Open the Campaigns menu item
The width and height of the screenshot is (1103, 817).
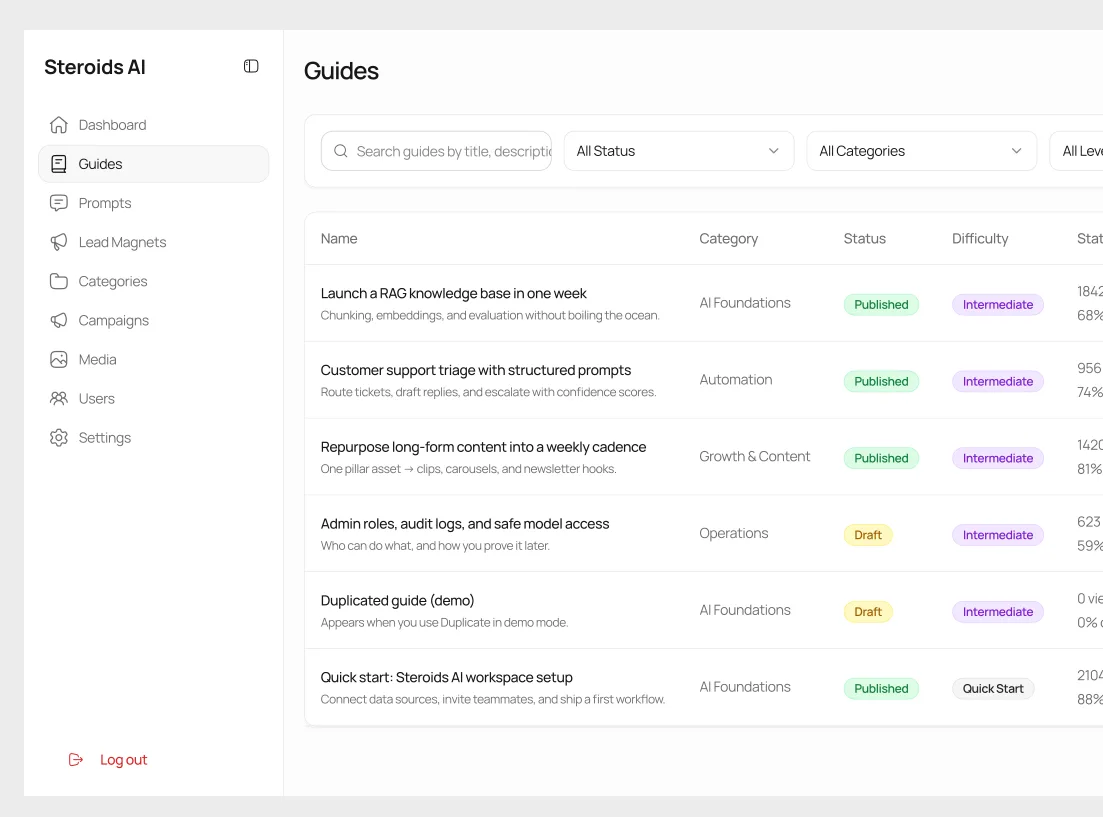(114, 320)
